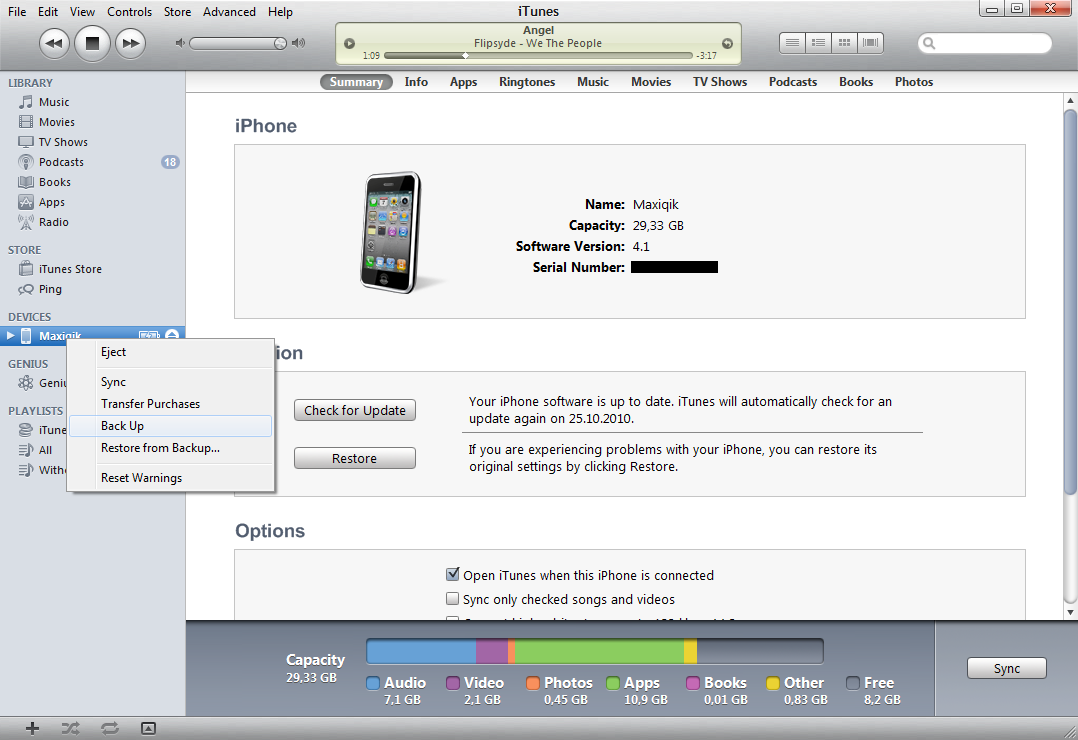
Task: Open the Store menu
Action: tap(177, 12)
